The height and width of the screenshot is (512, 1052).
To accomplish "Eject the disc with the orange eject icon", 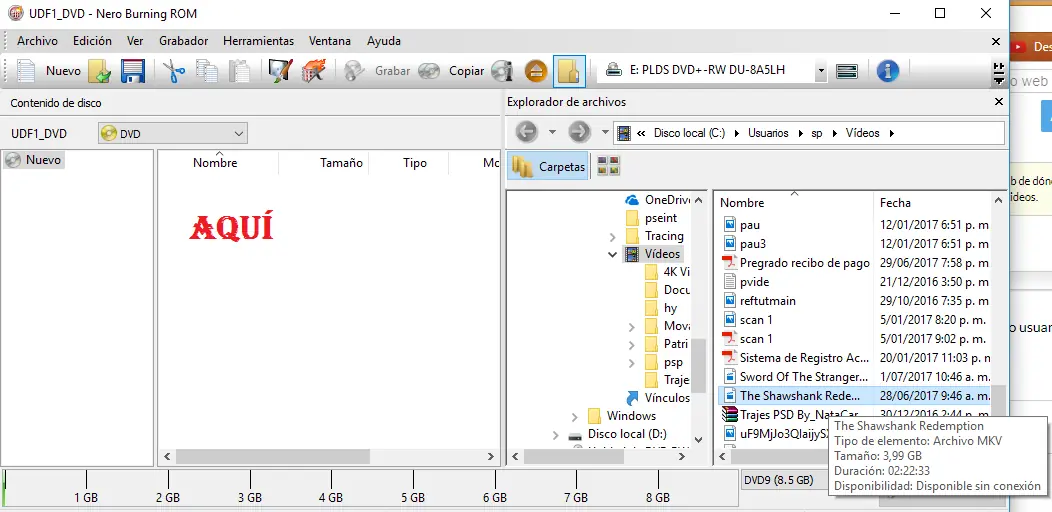I will [535, 70].
